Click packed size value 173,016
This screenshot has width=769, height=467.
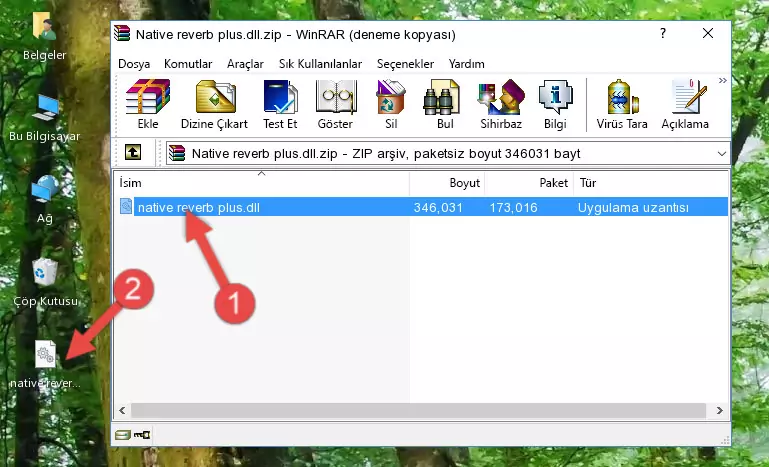tap(513, 208)
